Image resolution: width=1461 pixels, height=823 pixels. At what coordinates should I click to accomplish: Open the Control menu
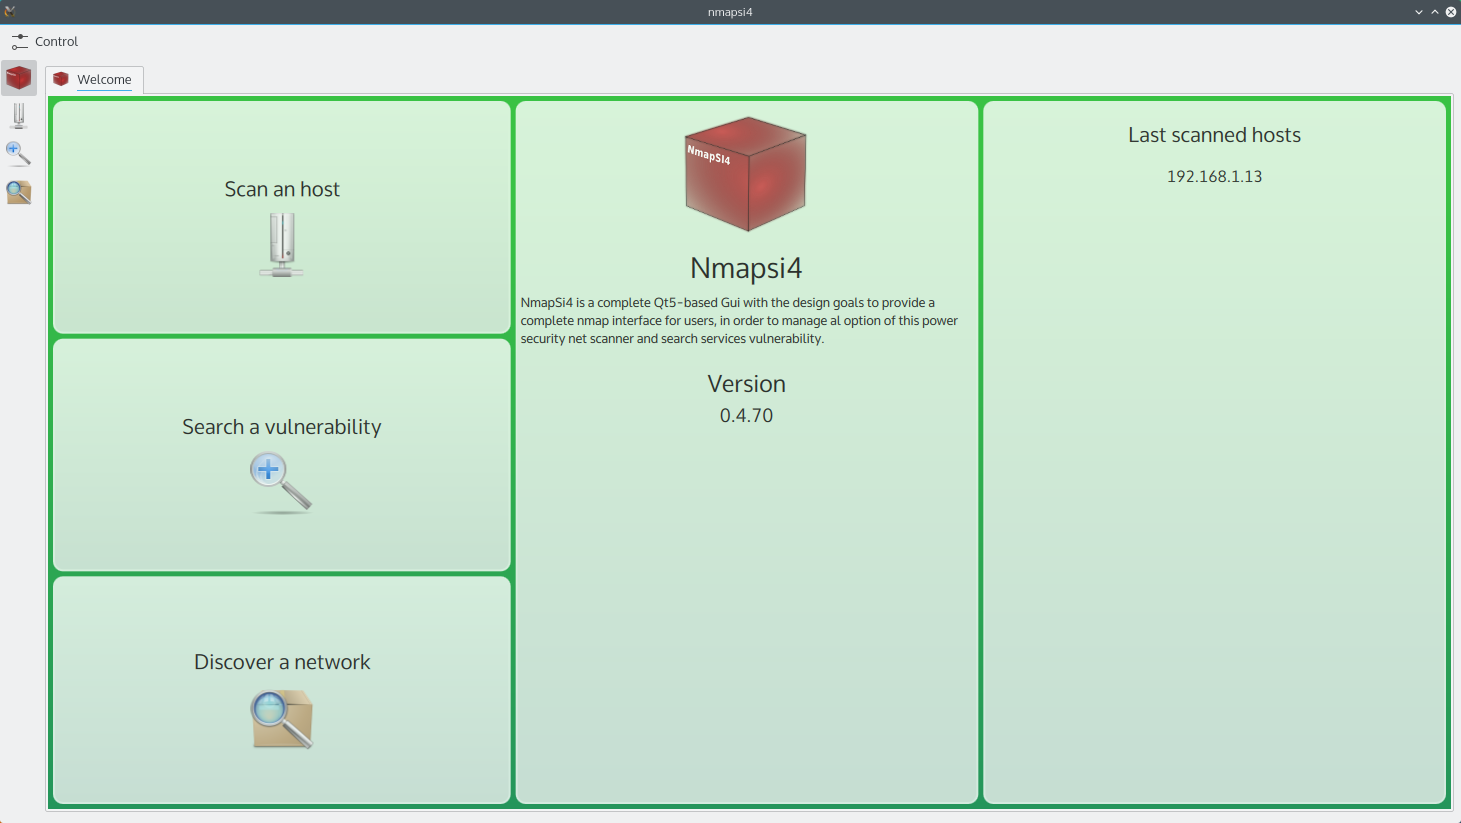pyautogui.click(x=45, y=41)
